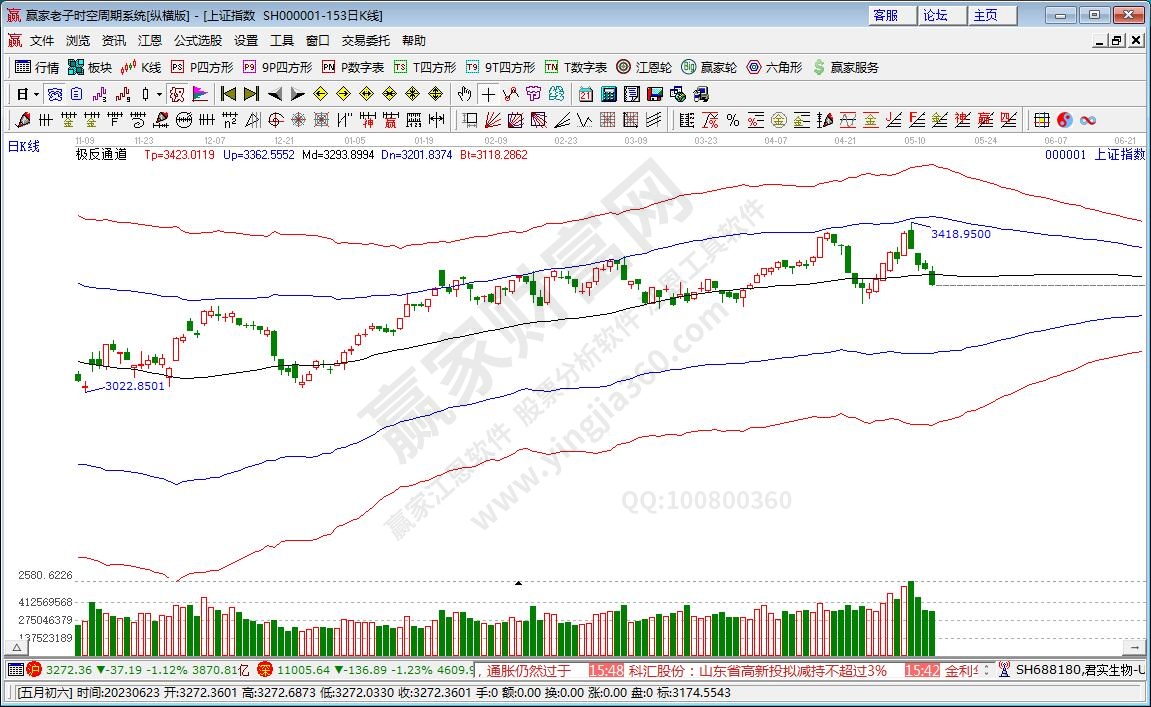Click the scroll-up arrow above volume panel

coord(518,582)
